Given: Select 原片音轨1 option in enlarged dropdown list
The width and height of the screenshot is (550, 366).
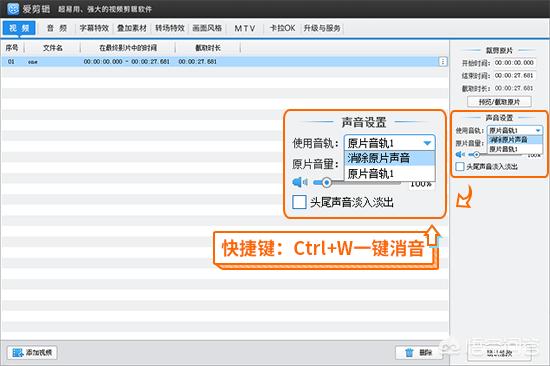Looking at the screenshot, I should 390,174.
